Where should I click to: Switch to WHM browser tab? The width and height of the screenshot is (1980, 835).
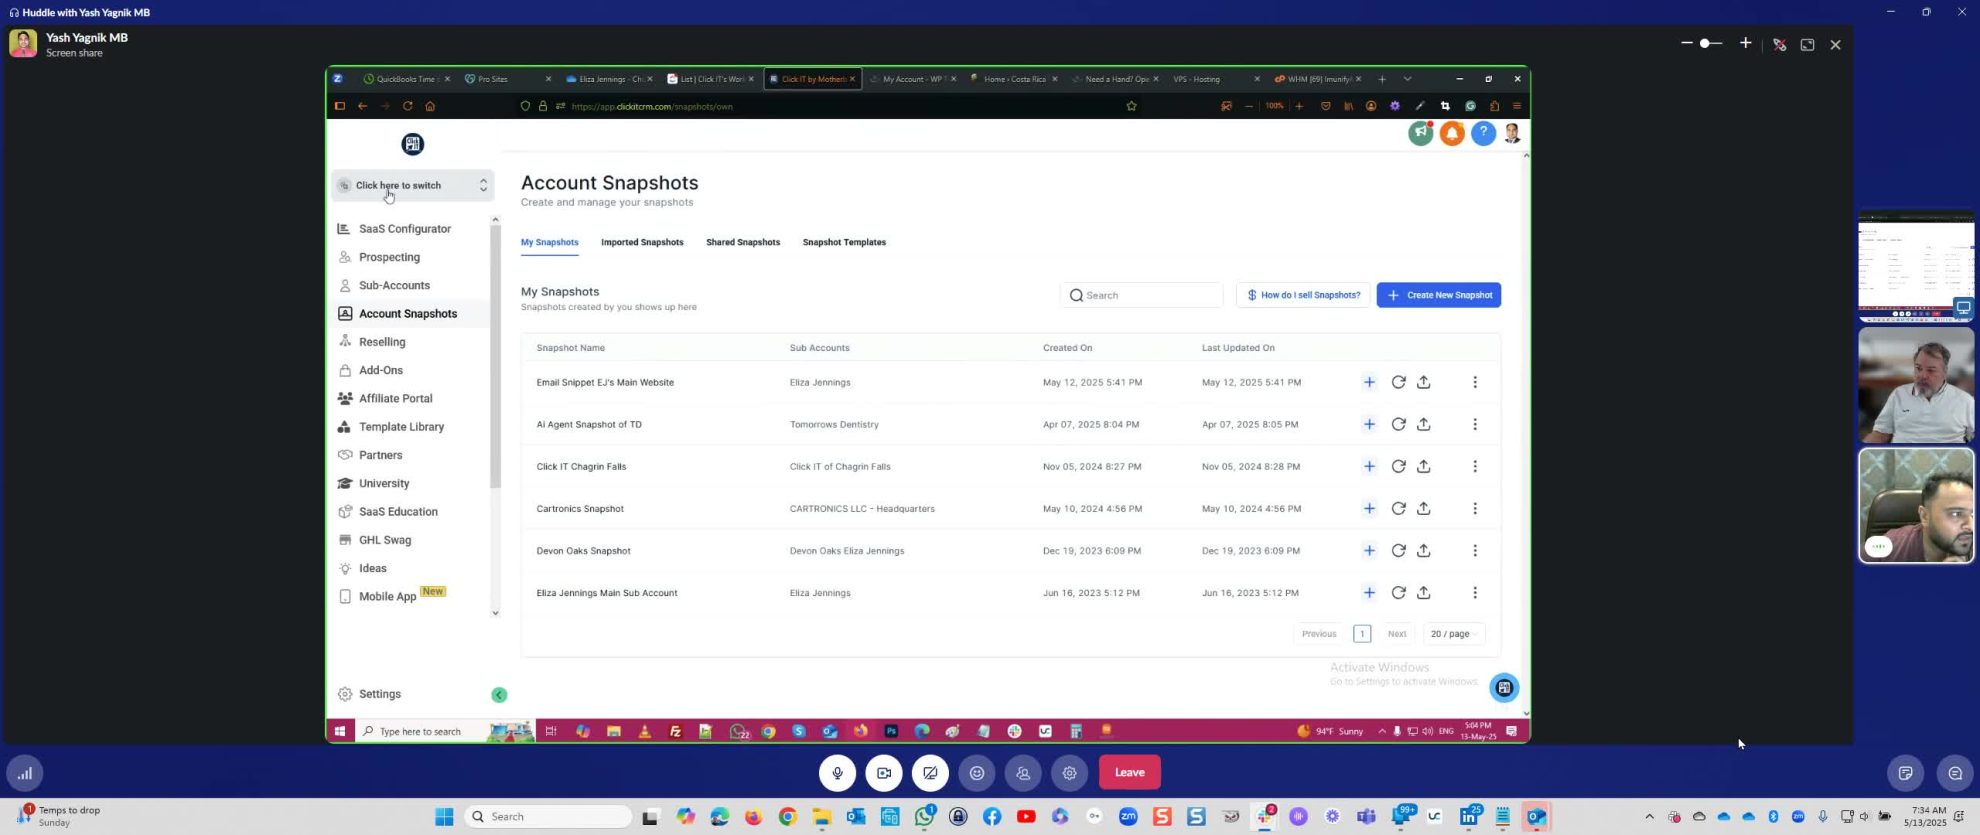[1319, 79]
